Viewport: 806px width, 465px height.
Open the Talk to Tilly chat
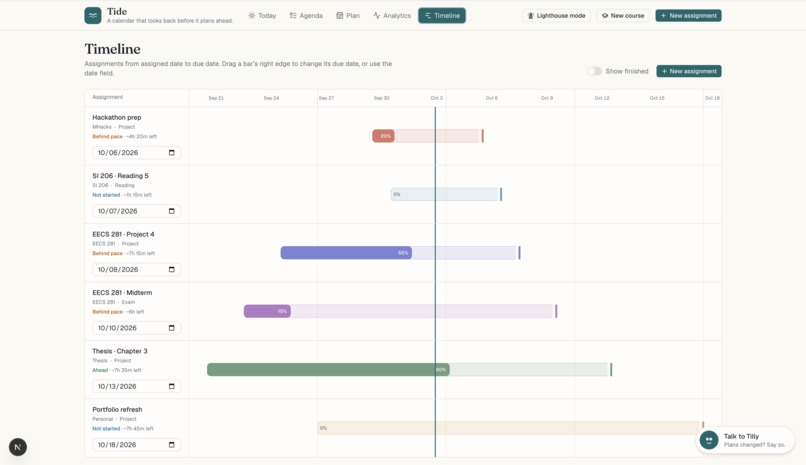coord(745,440)
